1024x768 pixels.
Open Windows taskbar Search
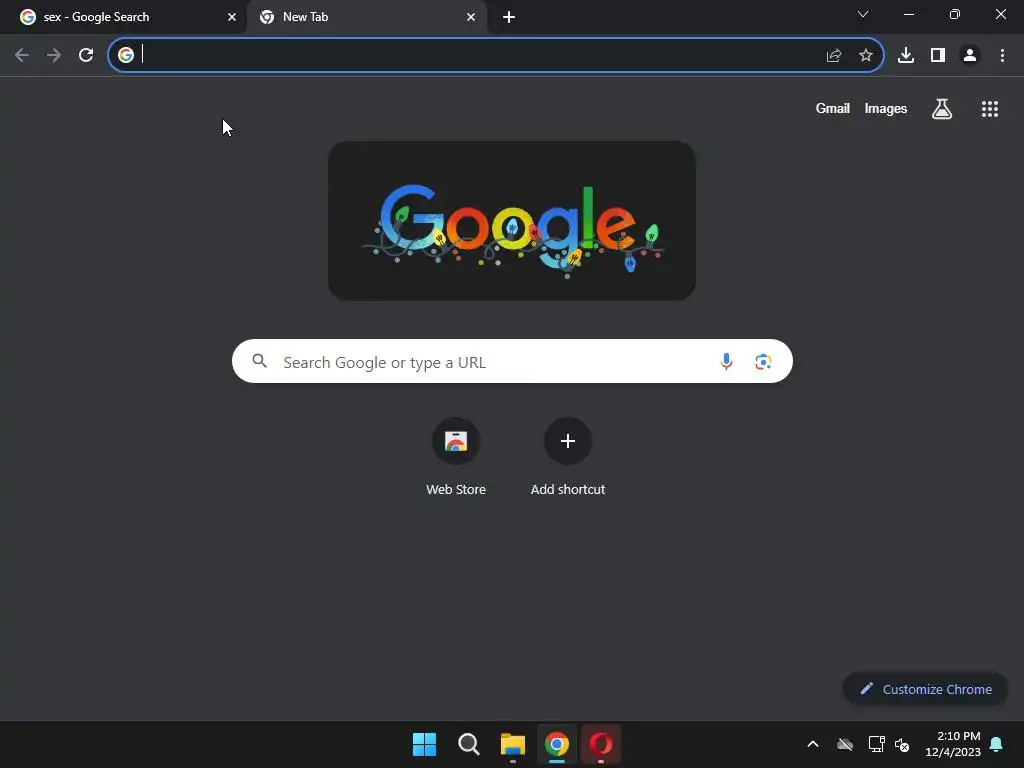[x=468, y=744]
